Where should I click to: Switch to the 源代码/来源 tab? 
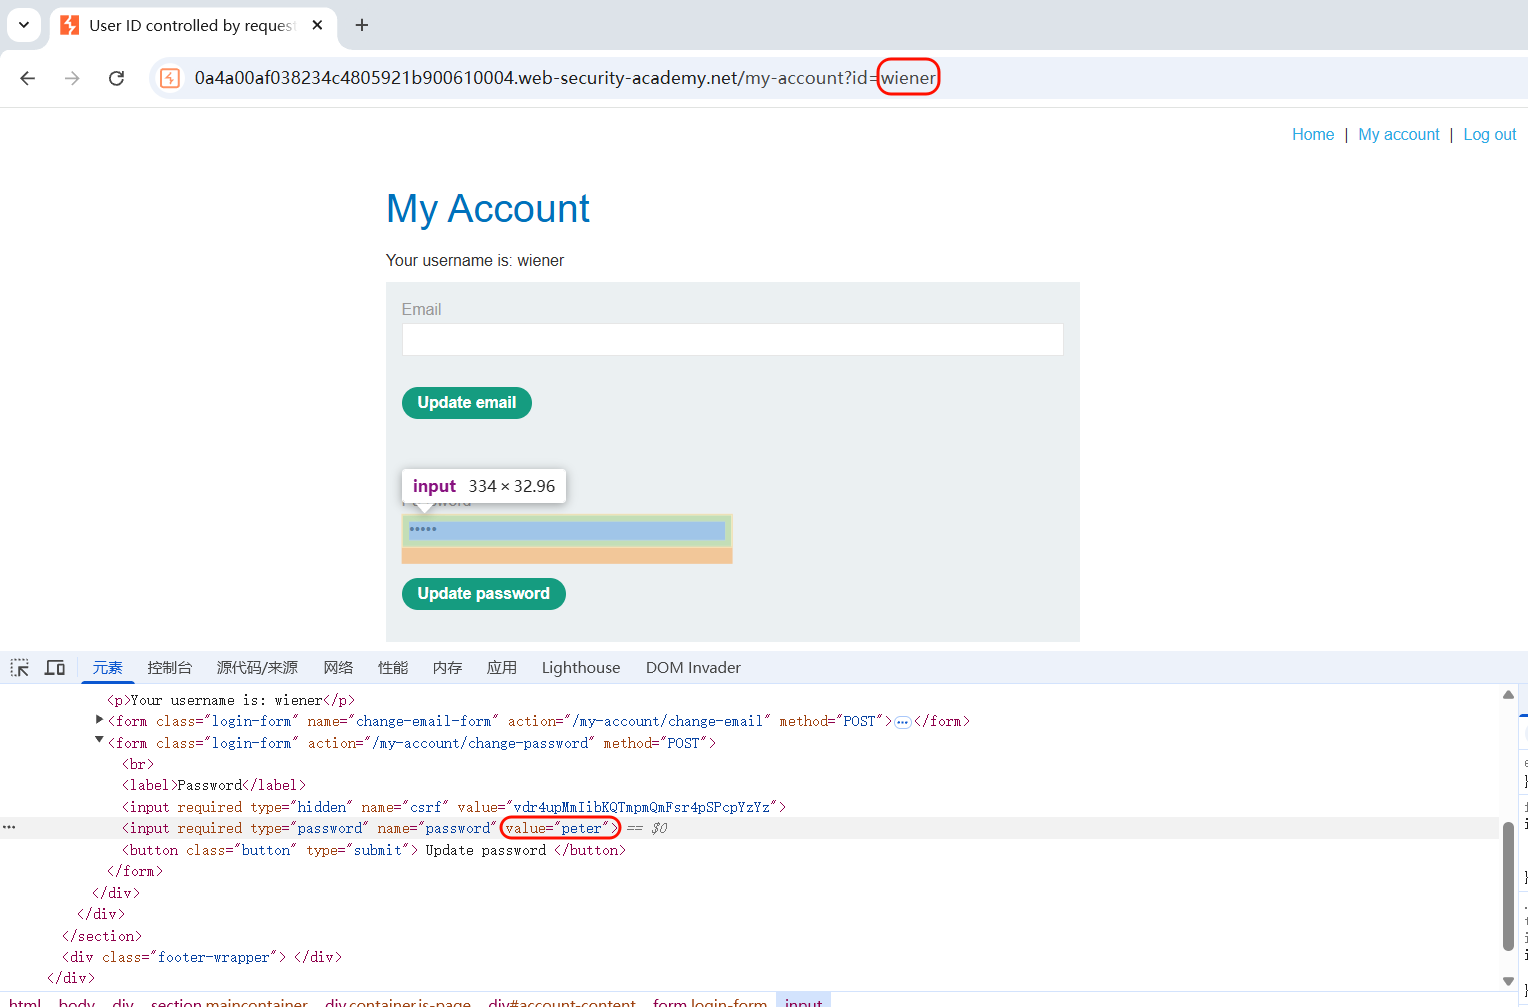(257, 667)
